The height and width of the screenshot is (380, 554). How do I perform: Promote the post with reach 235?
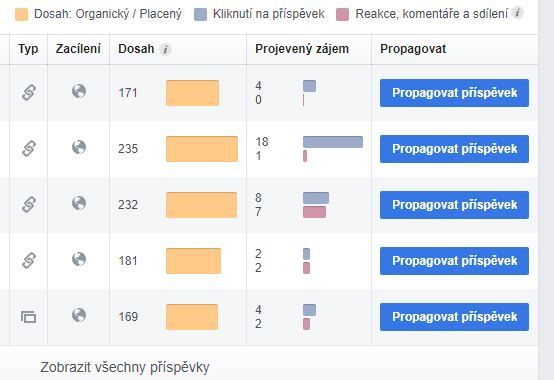pyautogui.click(x=454, y=149)
